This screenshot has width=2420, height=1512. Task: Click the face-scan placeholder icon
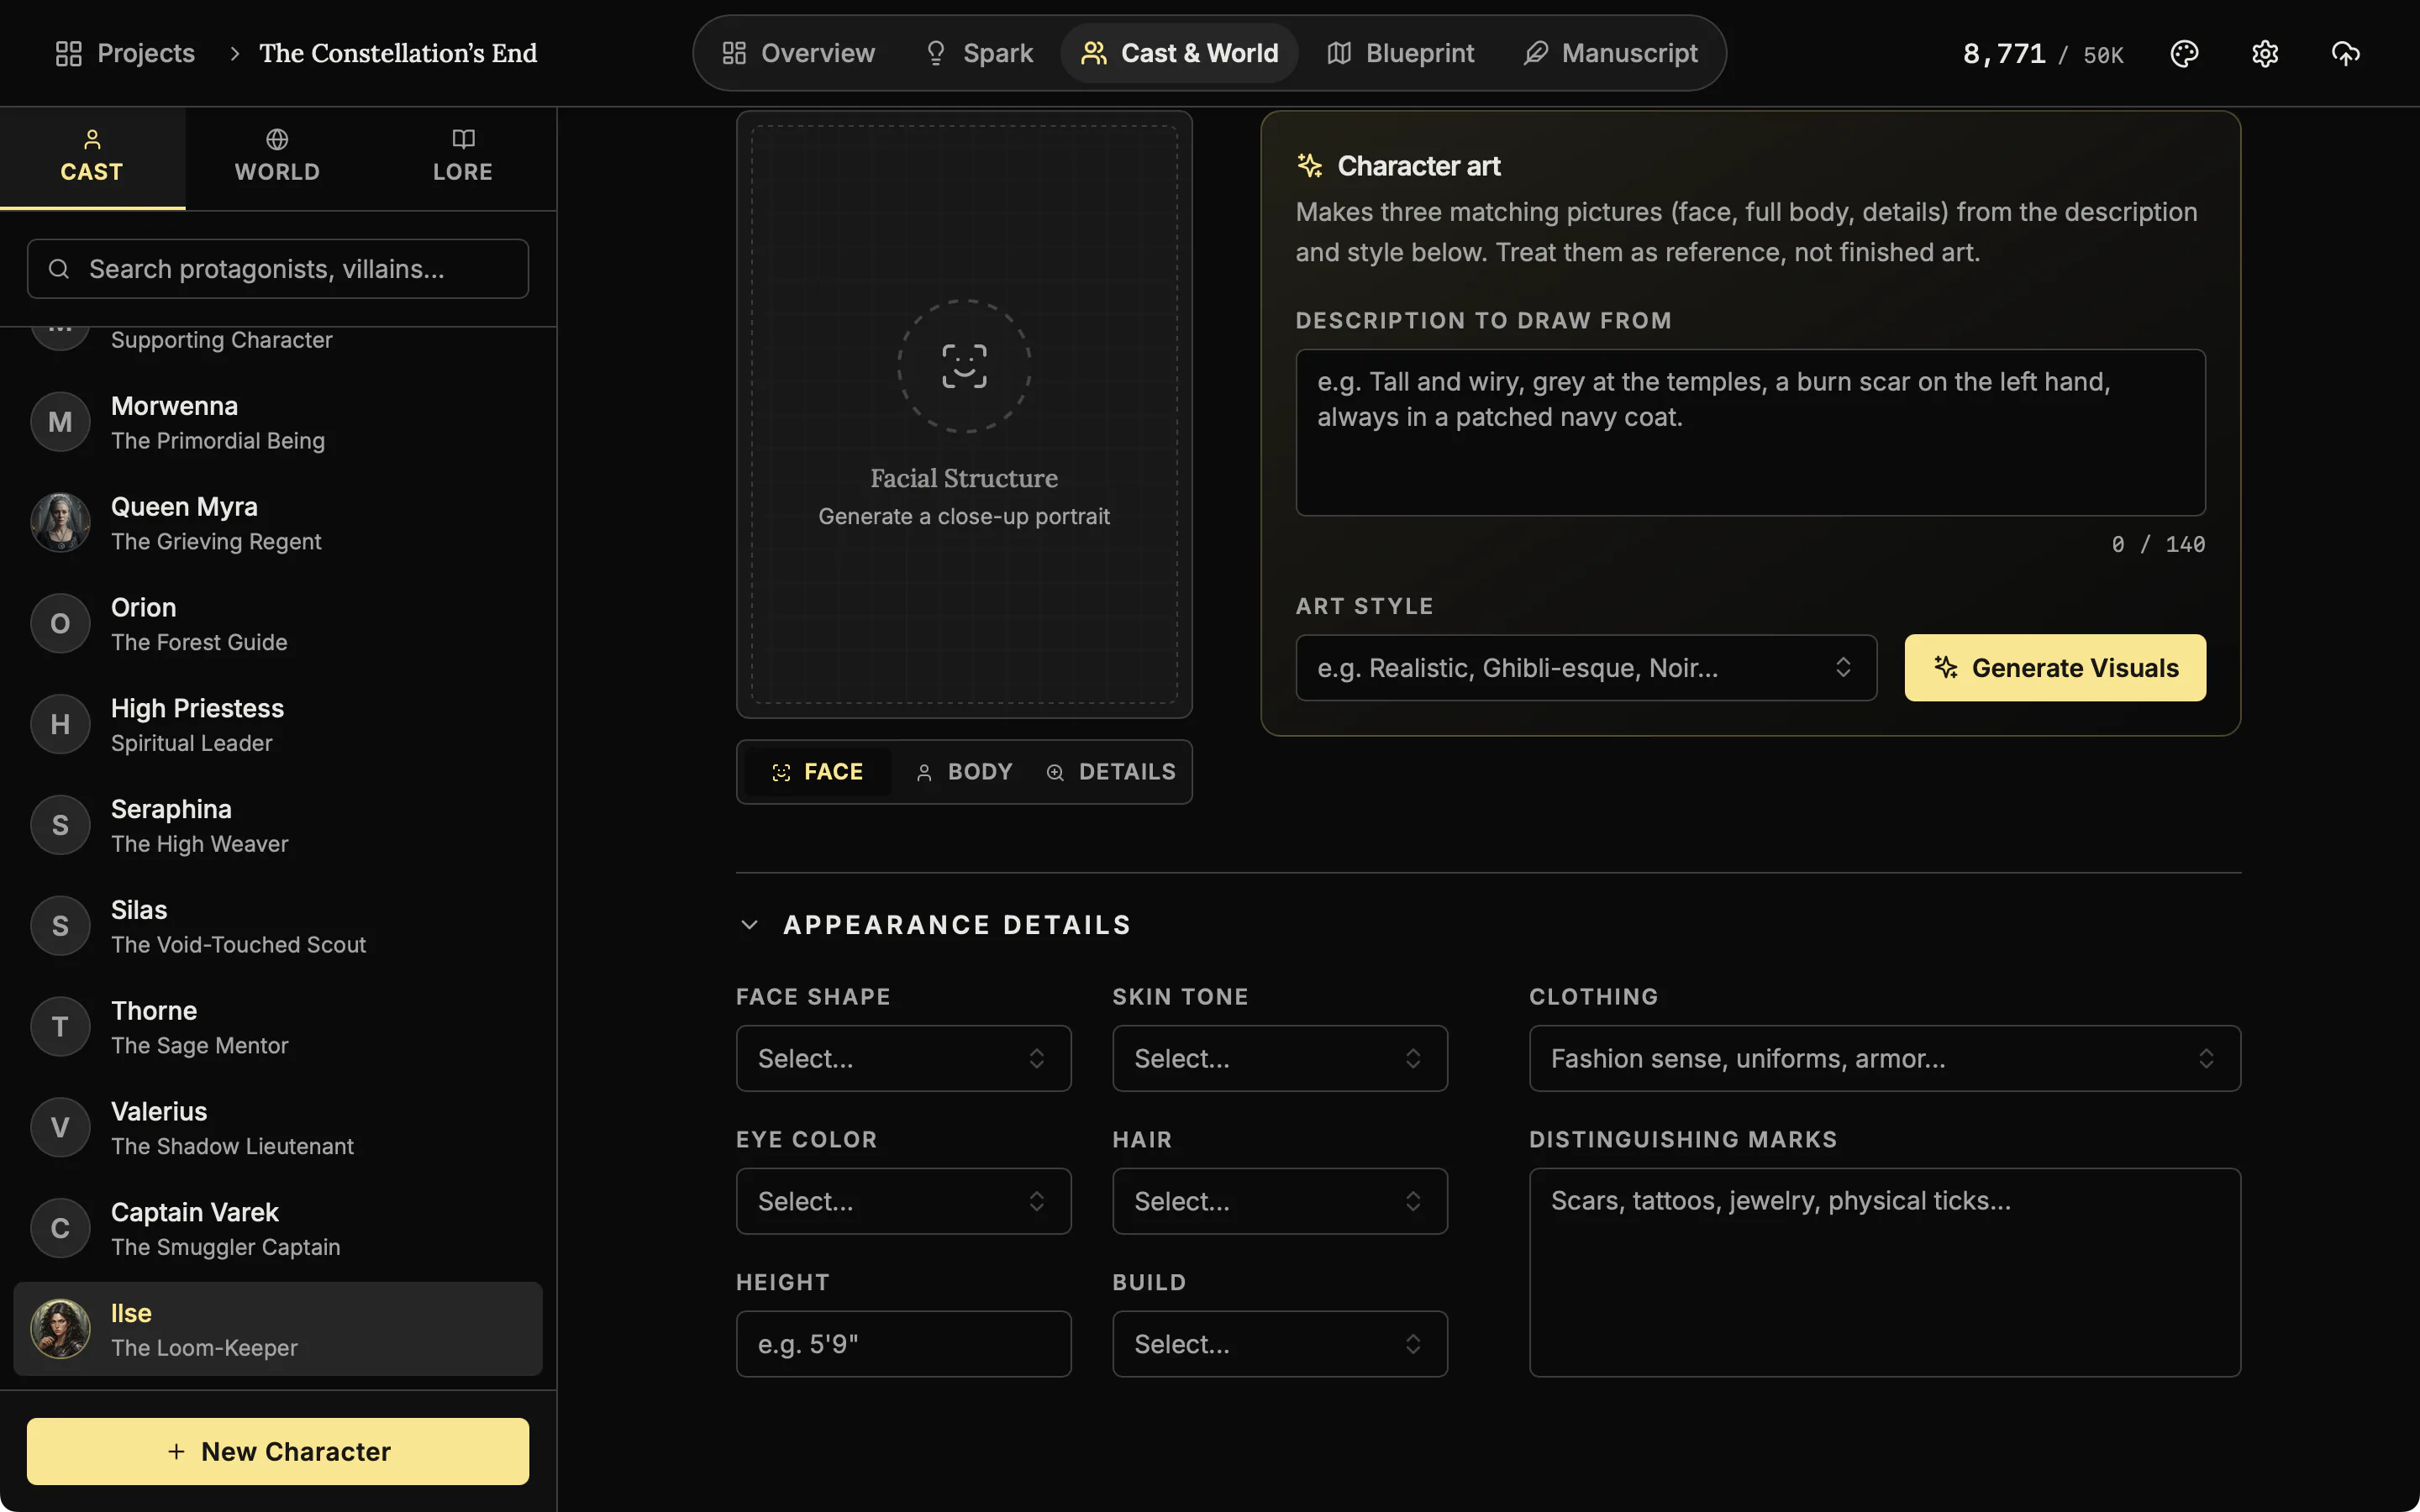(x=964, y=366)
